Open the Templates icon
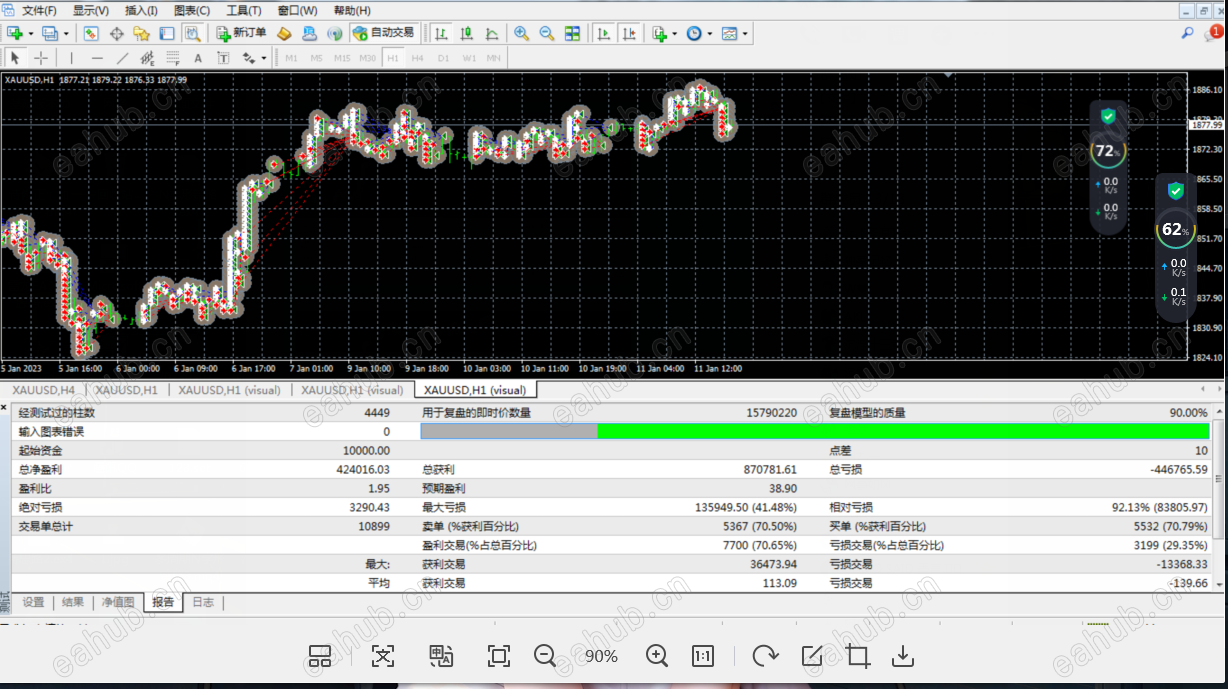Image resolution: width=1228 pixels, height=689 pixels. 729,33
